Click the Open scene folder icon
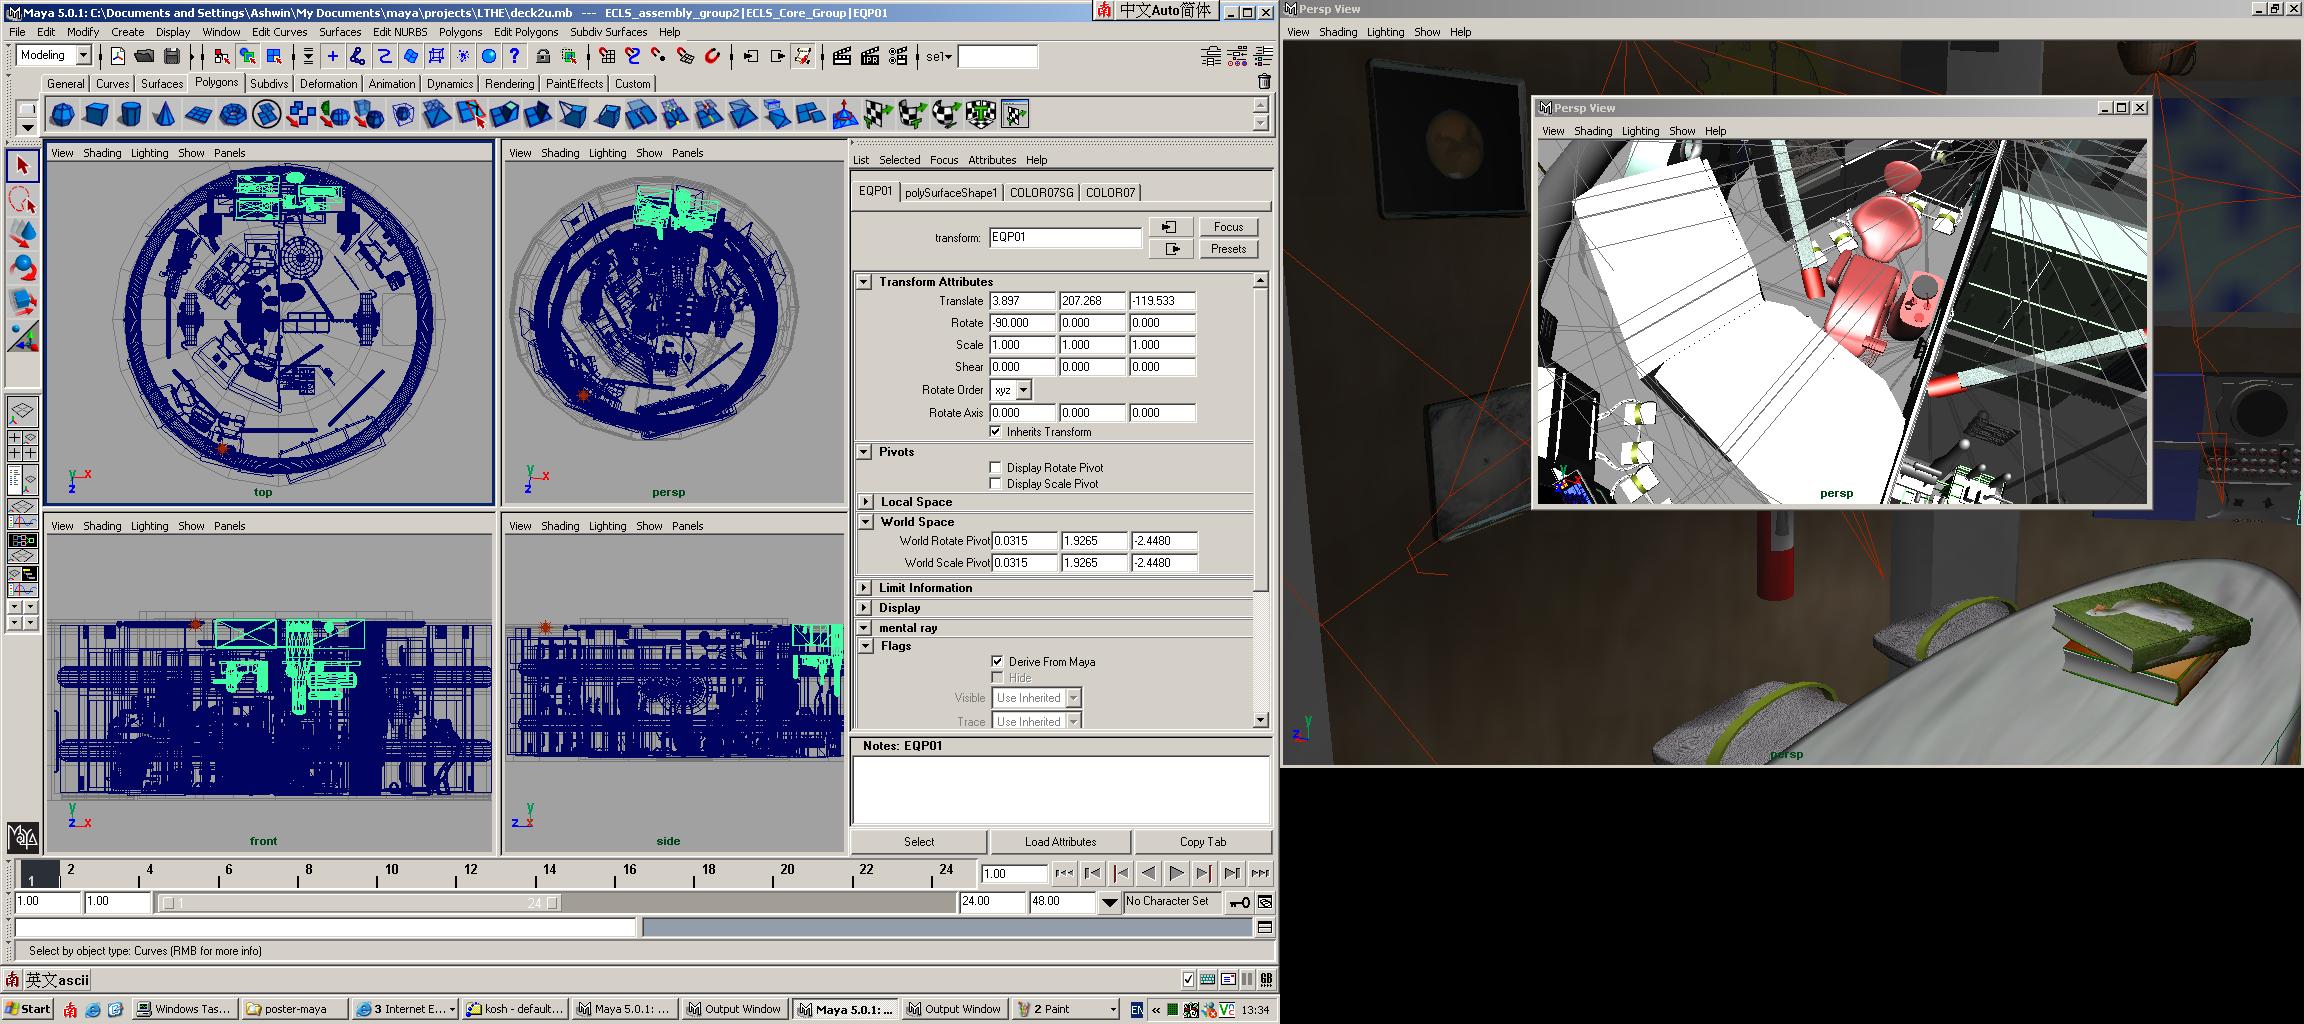Screen dimensions: 2304x1024 click(144, 56)
